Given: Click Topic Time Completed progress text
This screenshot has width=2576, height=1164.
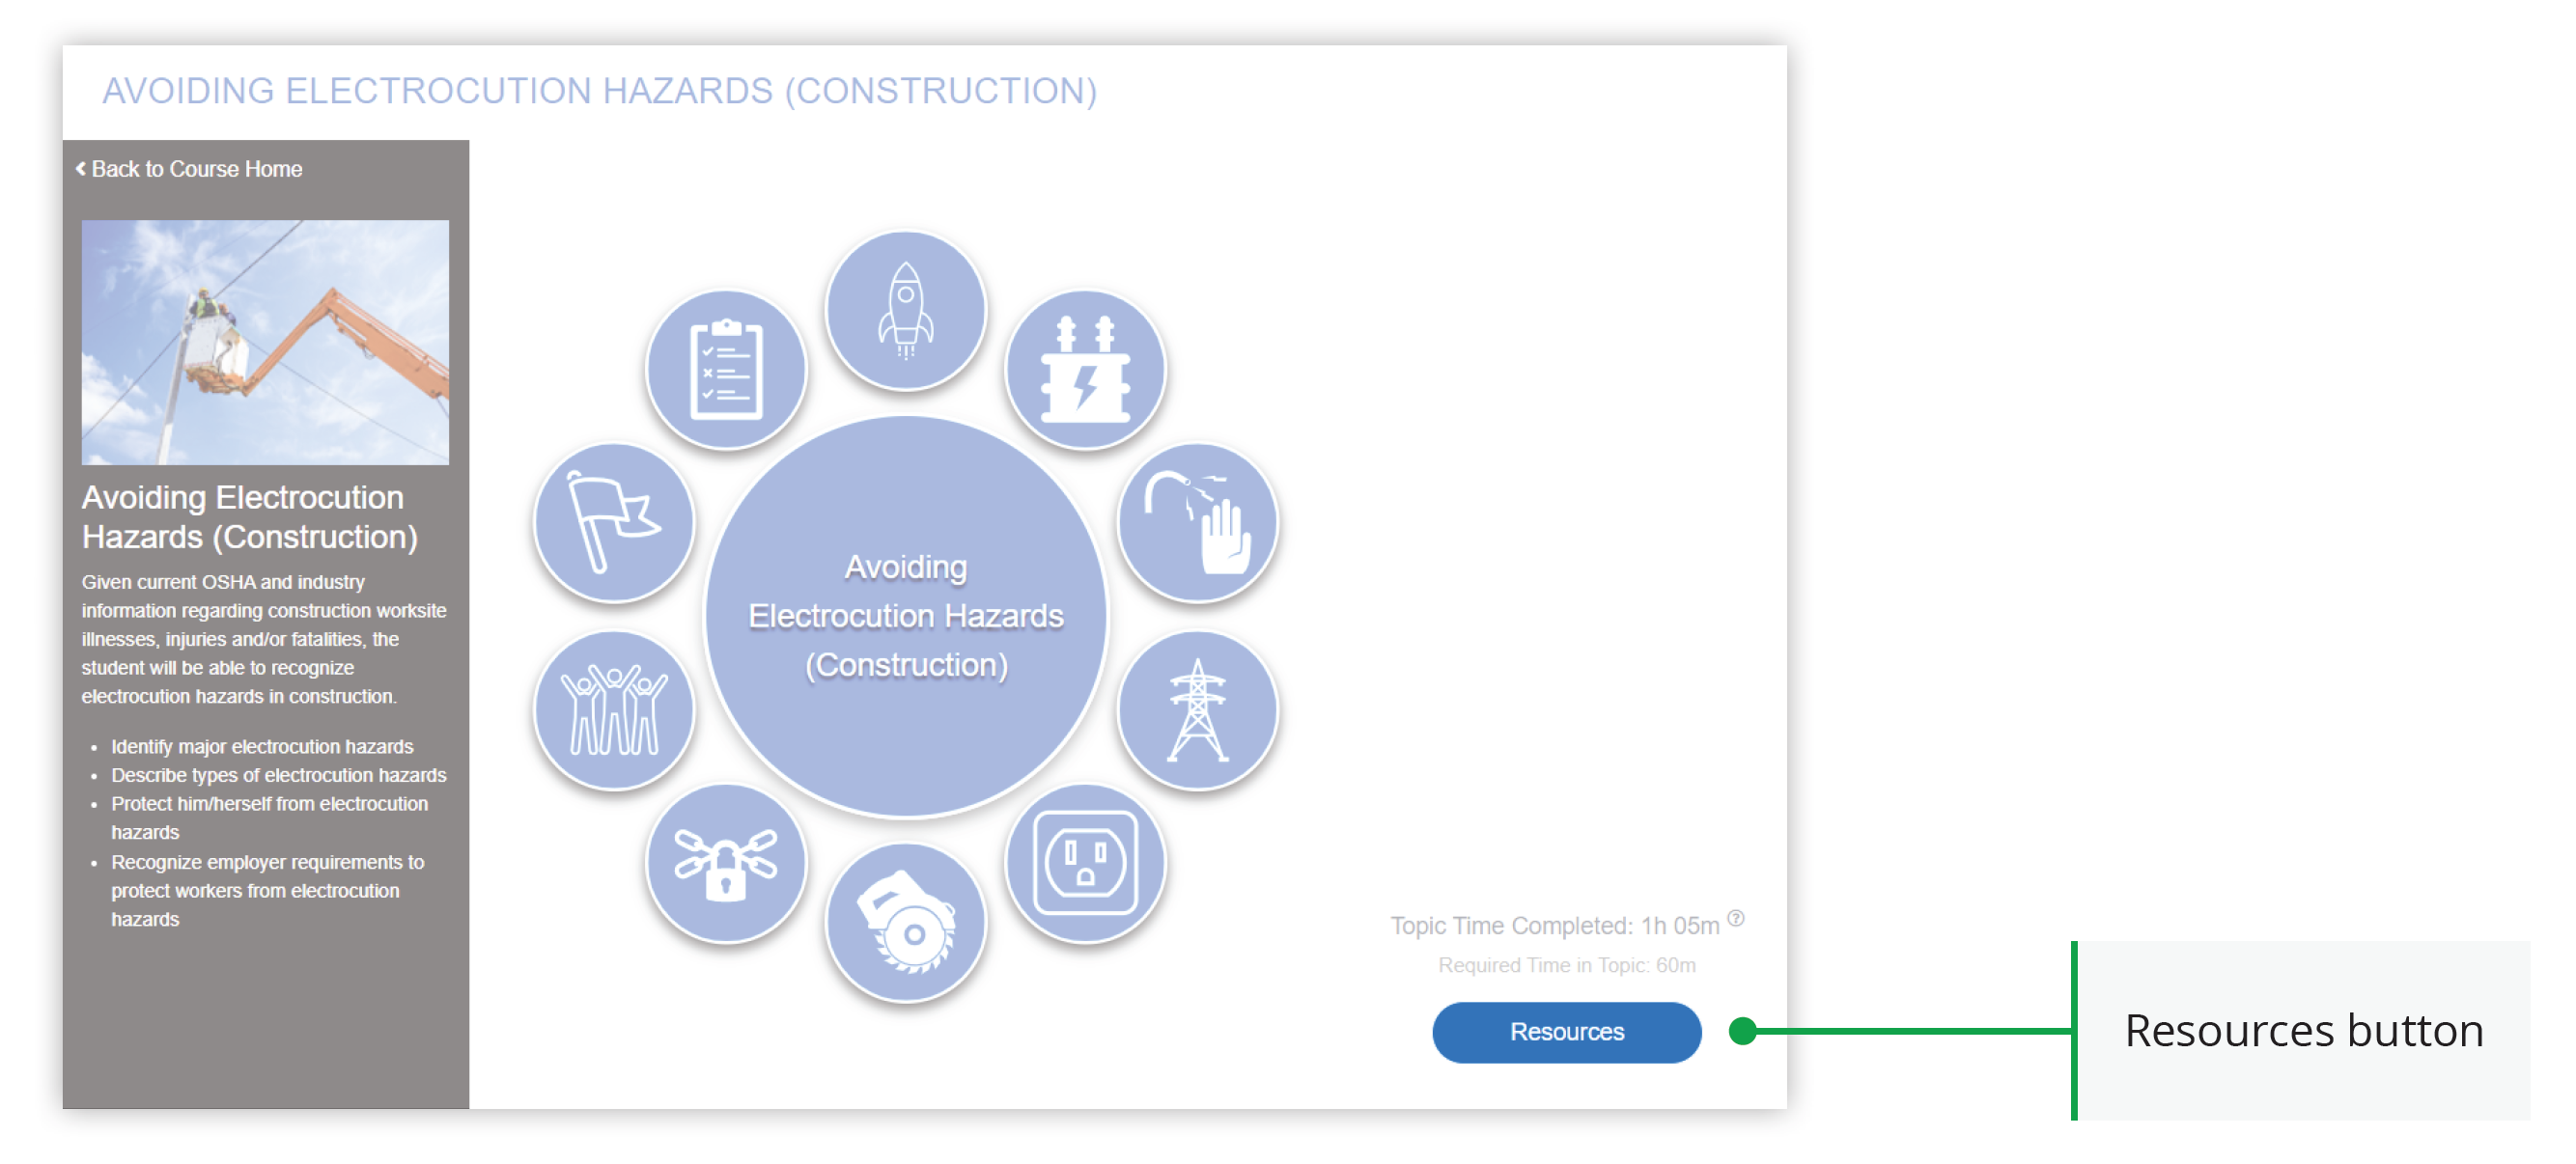Looking at the screenshot, I should 1556,925.
